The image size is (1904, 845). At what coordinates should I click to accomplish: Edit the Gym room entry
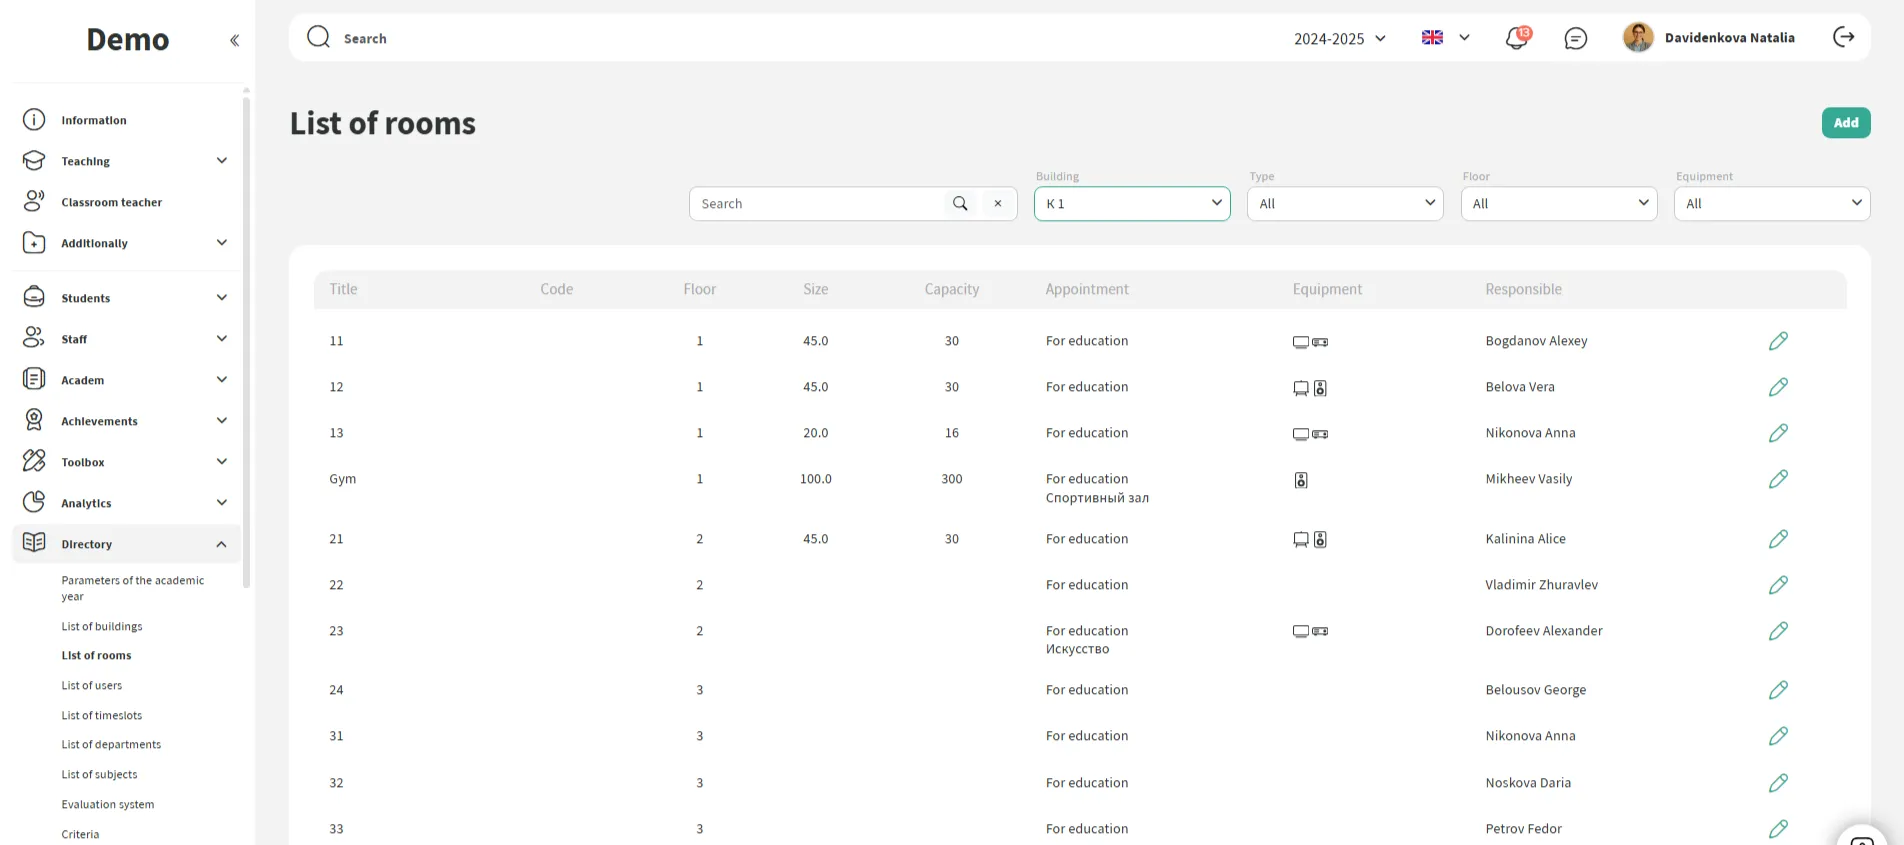tap(1777, 479)
